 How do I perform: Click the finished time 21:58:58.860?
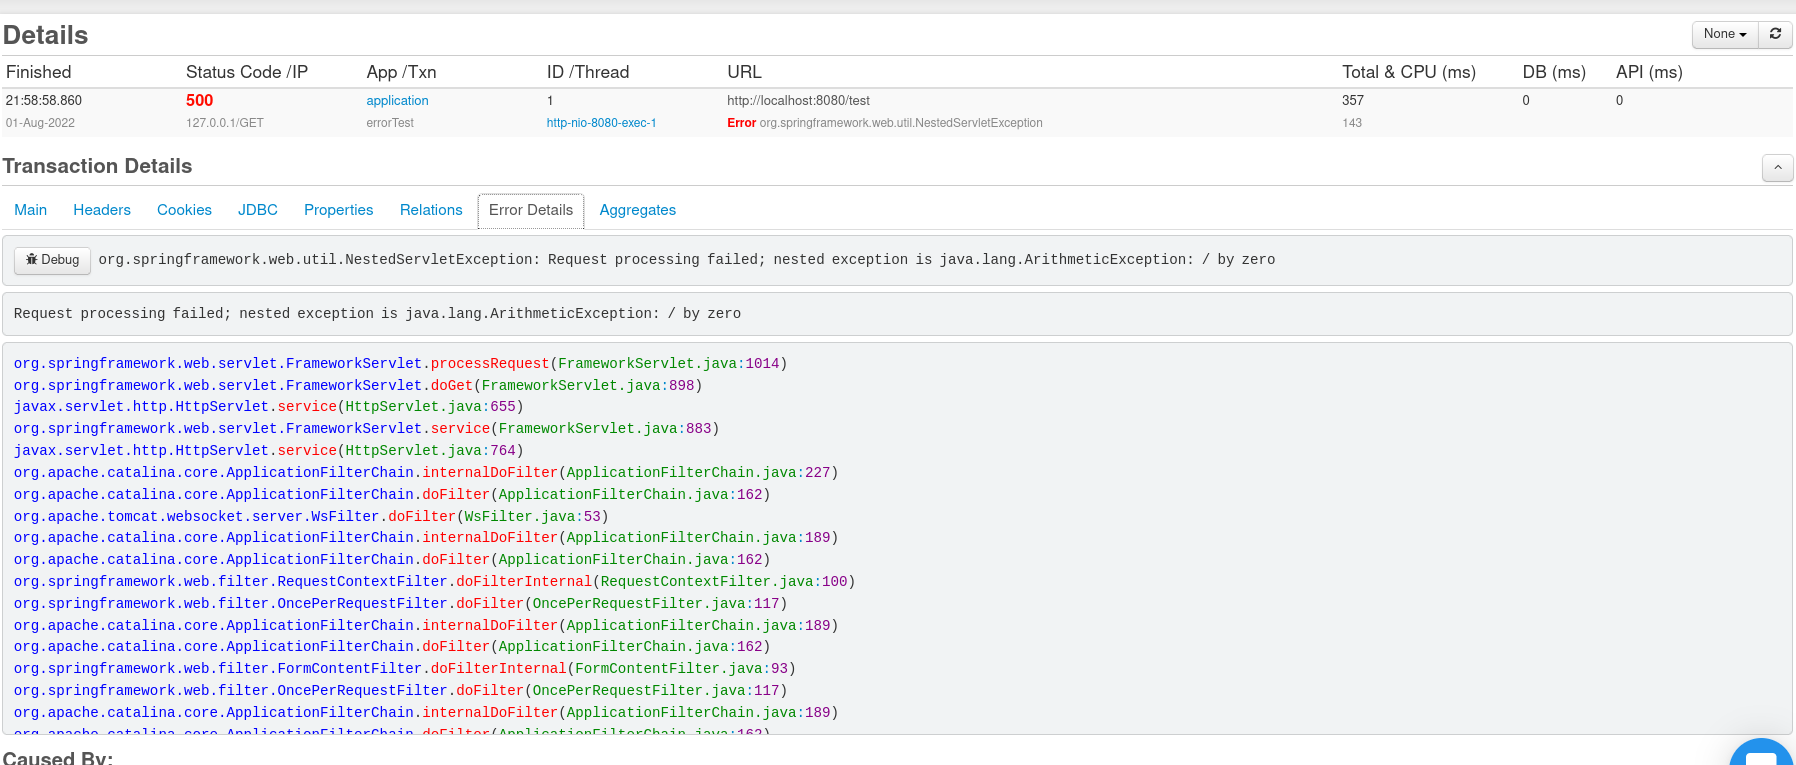point(44,101)
